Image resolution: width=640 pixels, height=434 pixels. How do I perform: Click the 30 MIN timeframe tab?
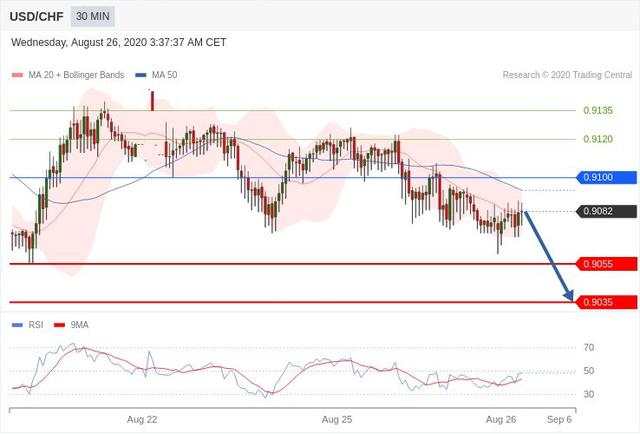tap(93, 17)
